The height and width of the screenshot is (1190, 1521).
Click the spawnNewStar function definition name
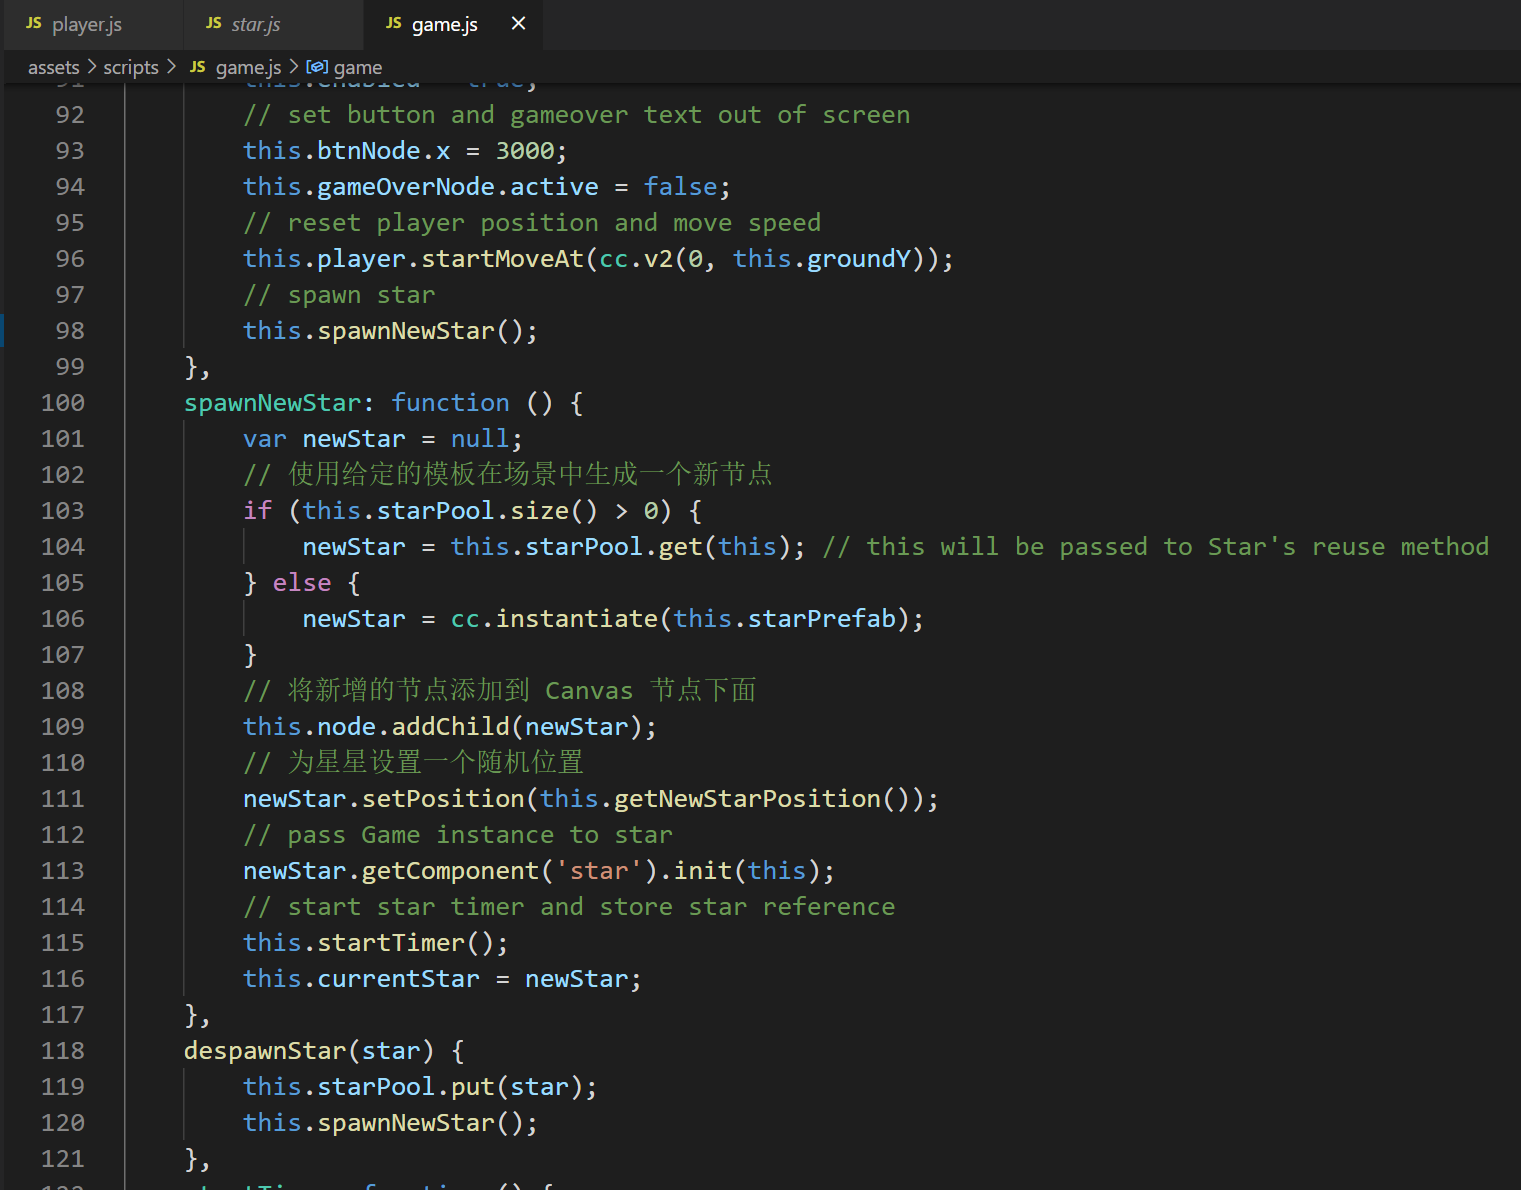click(272, 403)
